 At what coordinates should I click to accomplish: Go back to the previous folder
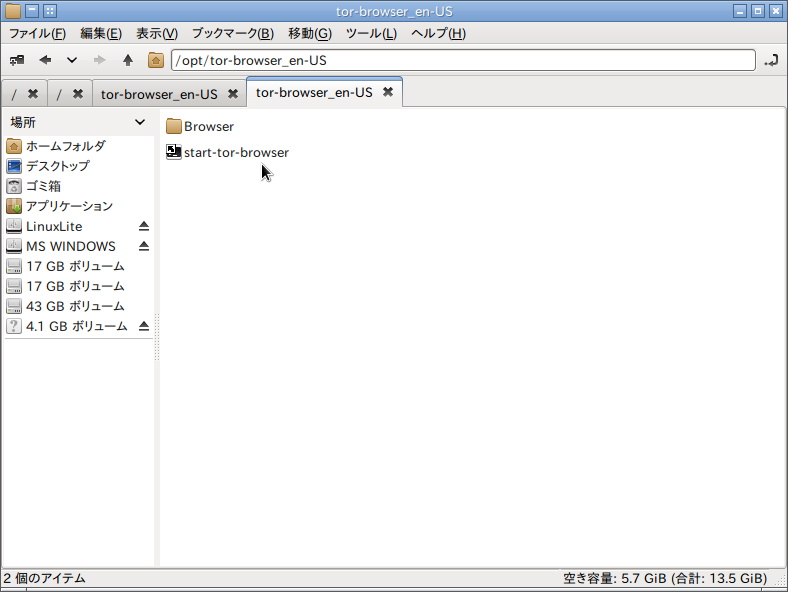point(45,60)
